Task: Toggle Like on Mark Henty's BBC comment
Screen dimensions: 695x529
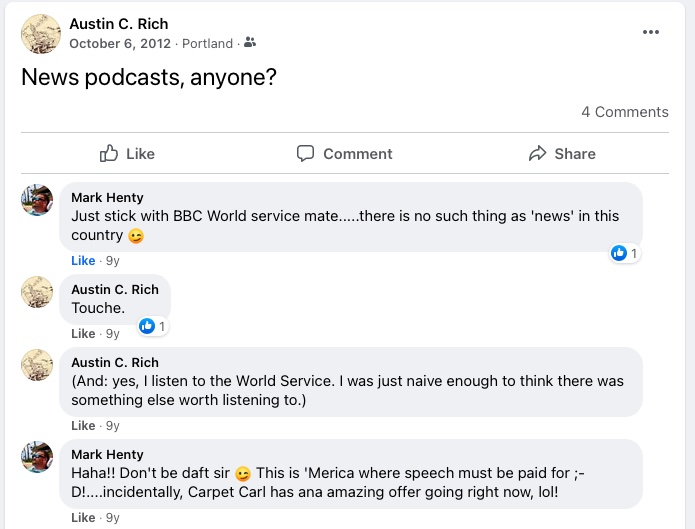Action: click(x=83, y=260)
